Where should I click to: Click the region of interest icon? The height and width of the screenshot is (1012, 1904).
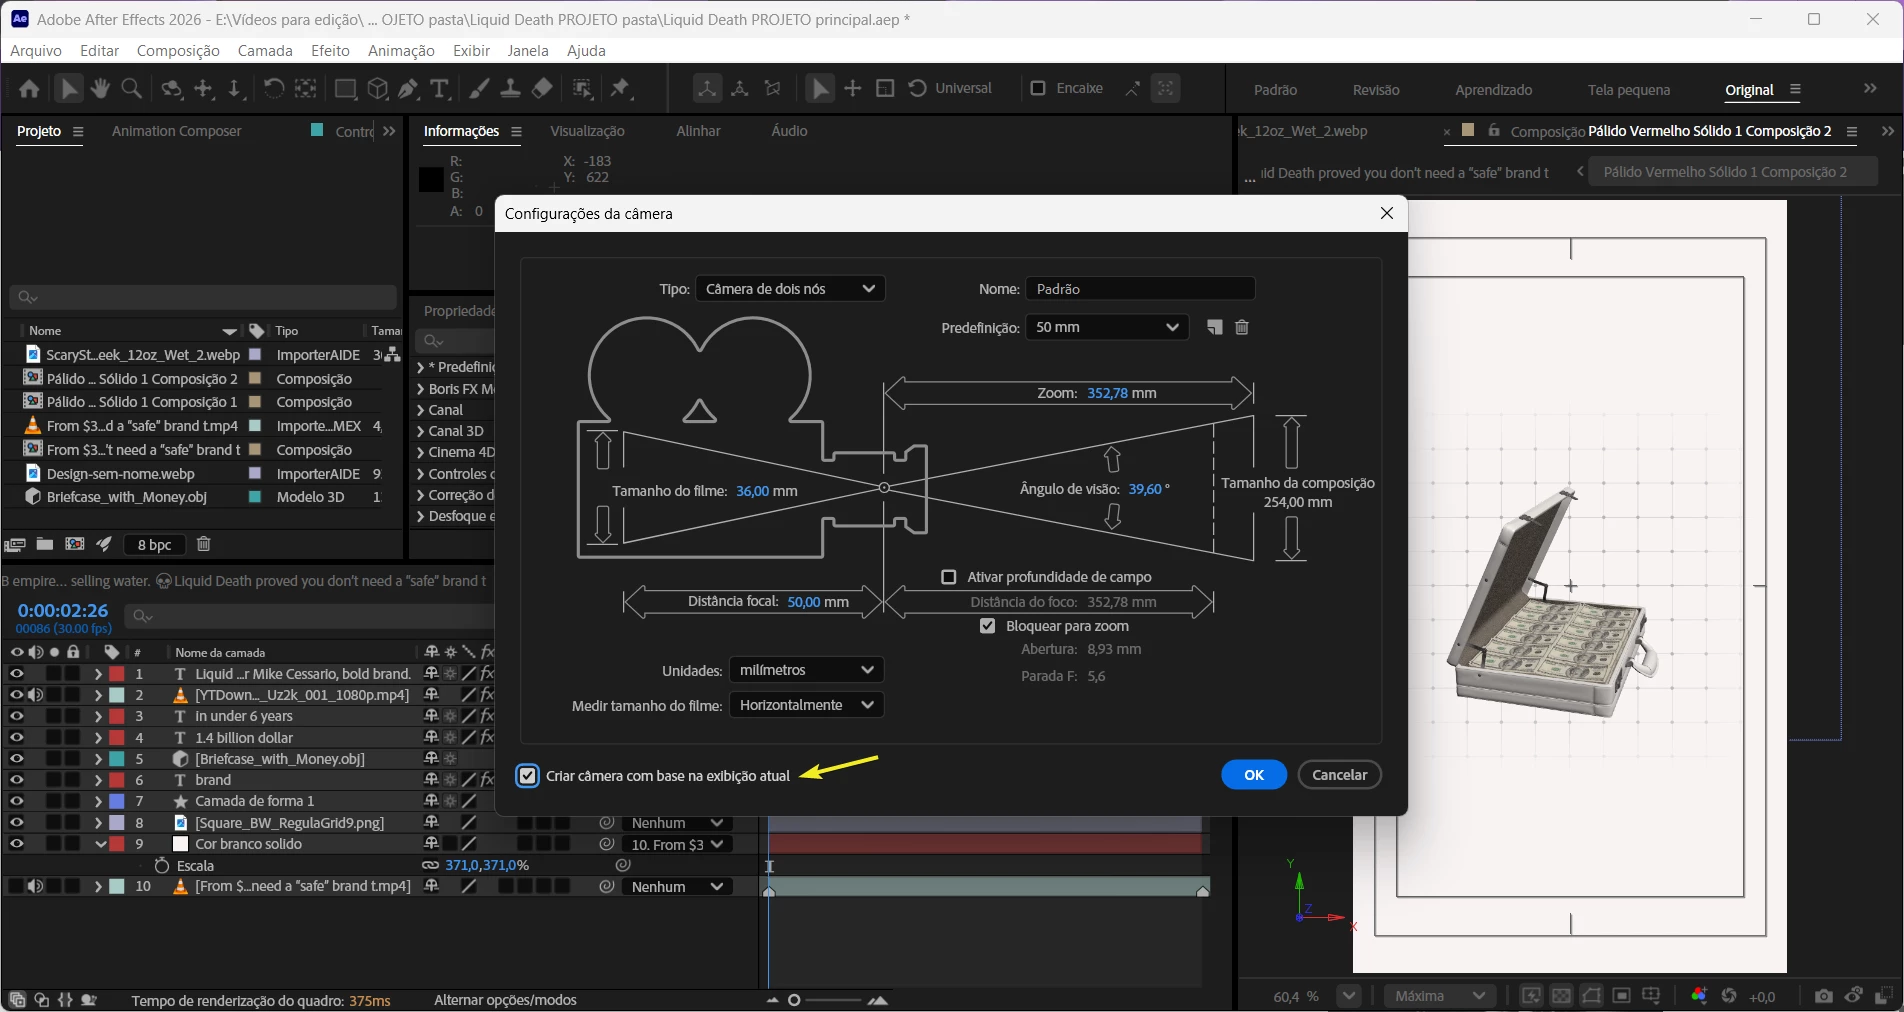[1621, 996]
